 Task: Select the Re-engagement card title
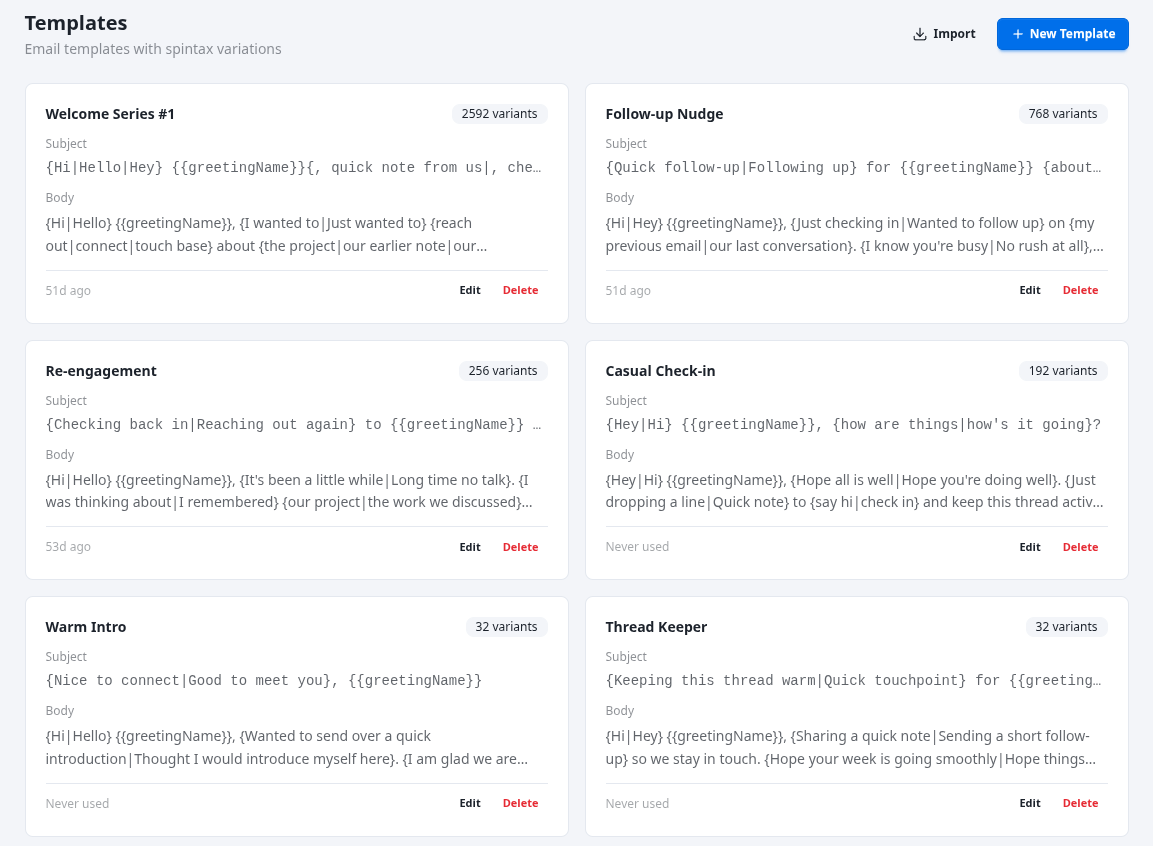101,371
